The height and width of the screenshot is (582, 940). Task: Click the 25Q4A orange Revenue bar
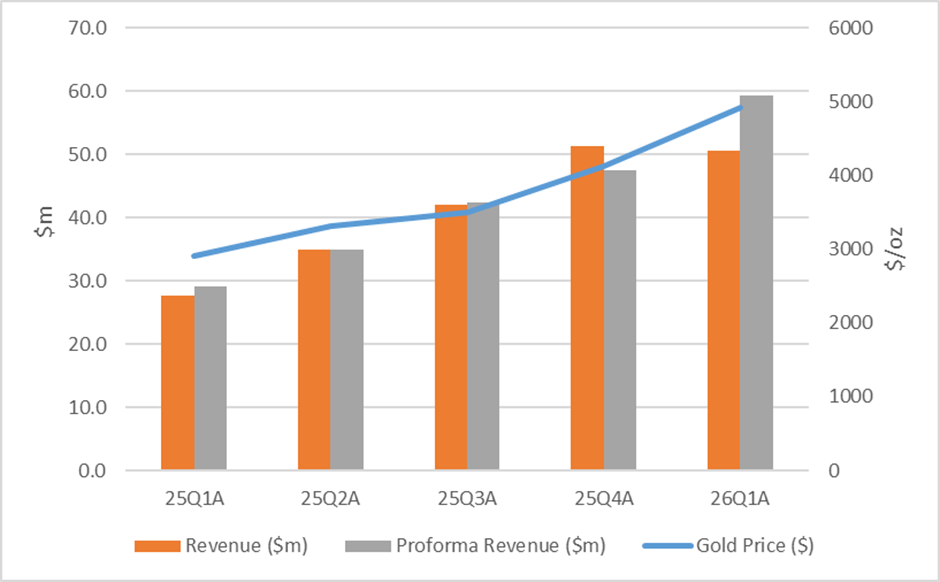point(587,308)
